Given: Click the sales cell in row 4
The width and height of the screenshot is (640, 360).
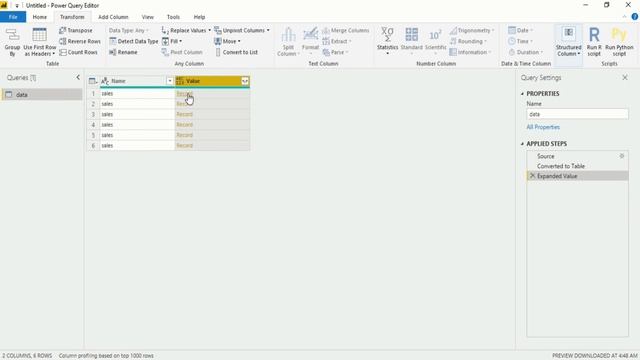Looking at the screenshot, I should (137, 124).
